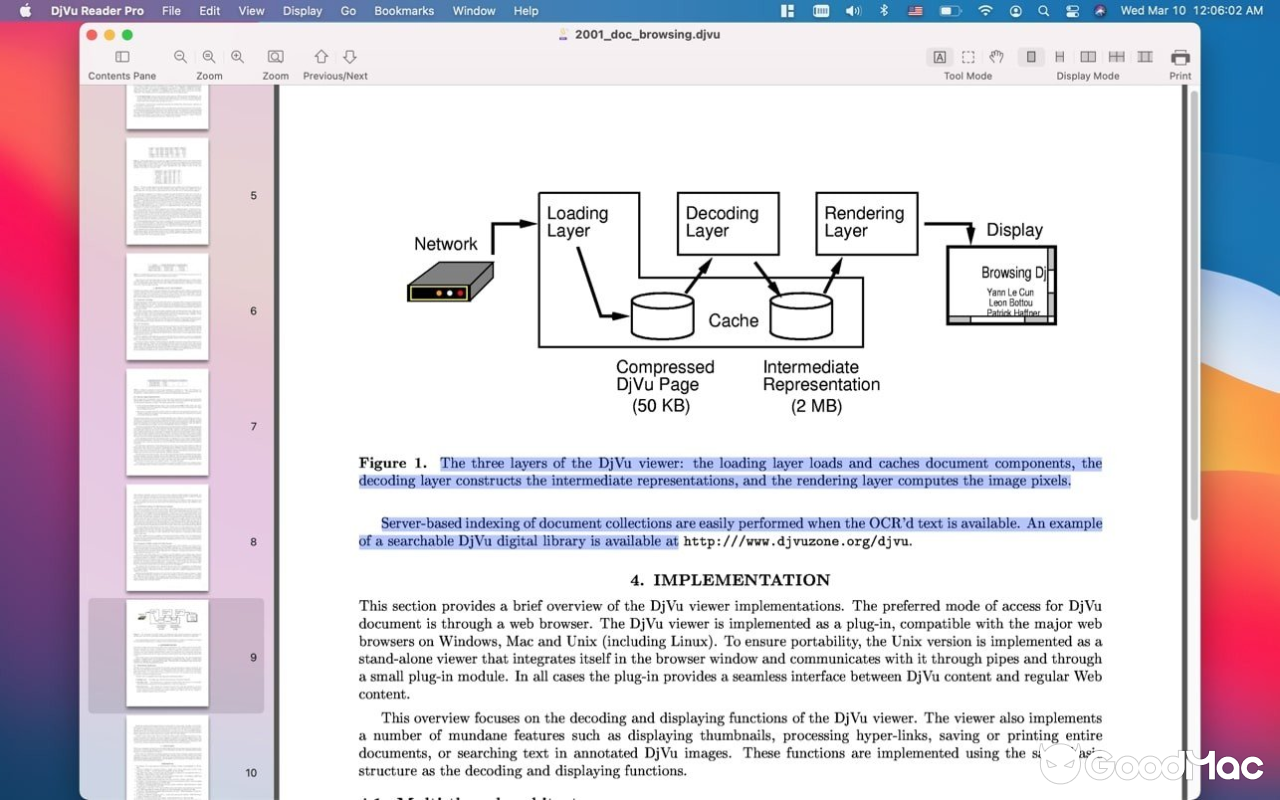
Task: Toggle the Contents Pane sidebar
Action: (122, 57)
